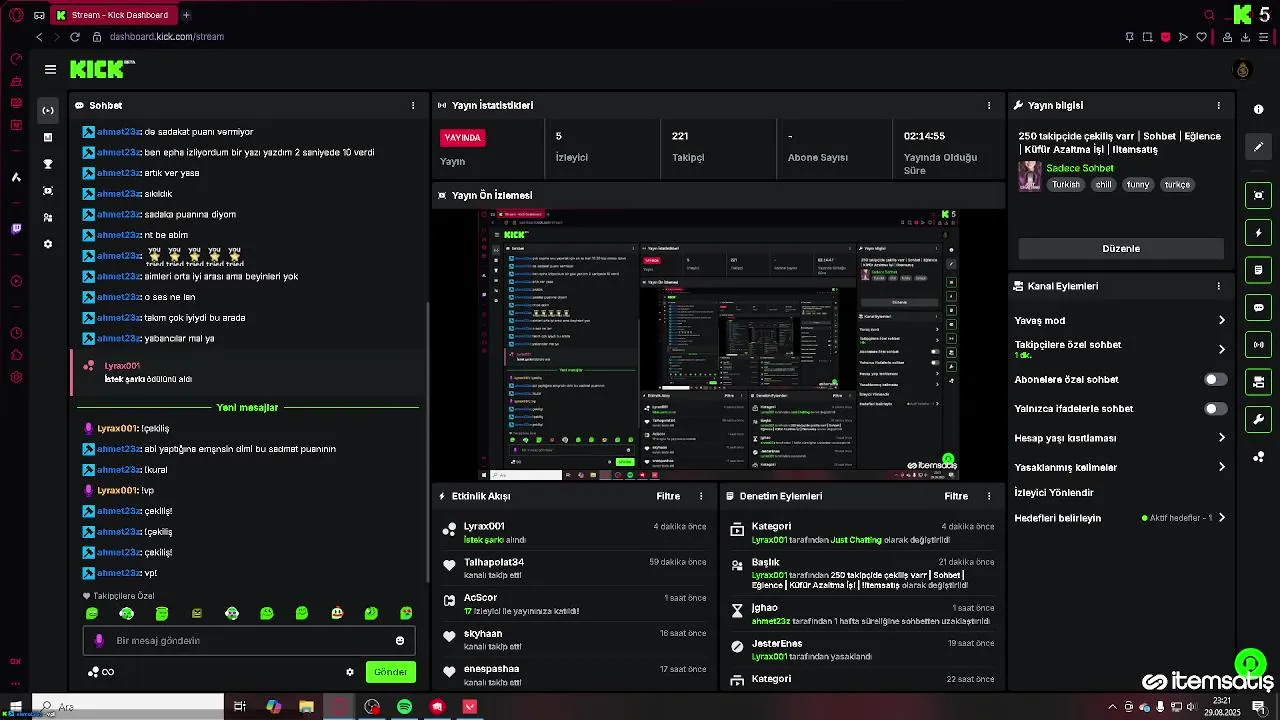Click the Turkish tag
Viewport: 1280px width, 720px height.
tap(1066, 185)
